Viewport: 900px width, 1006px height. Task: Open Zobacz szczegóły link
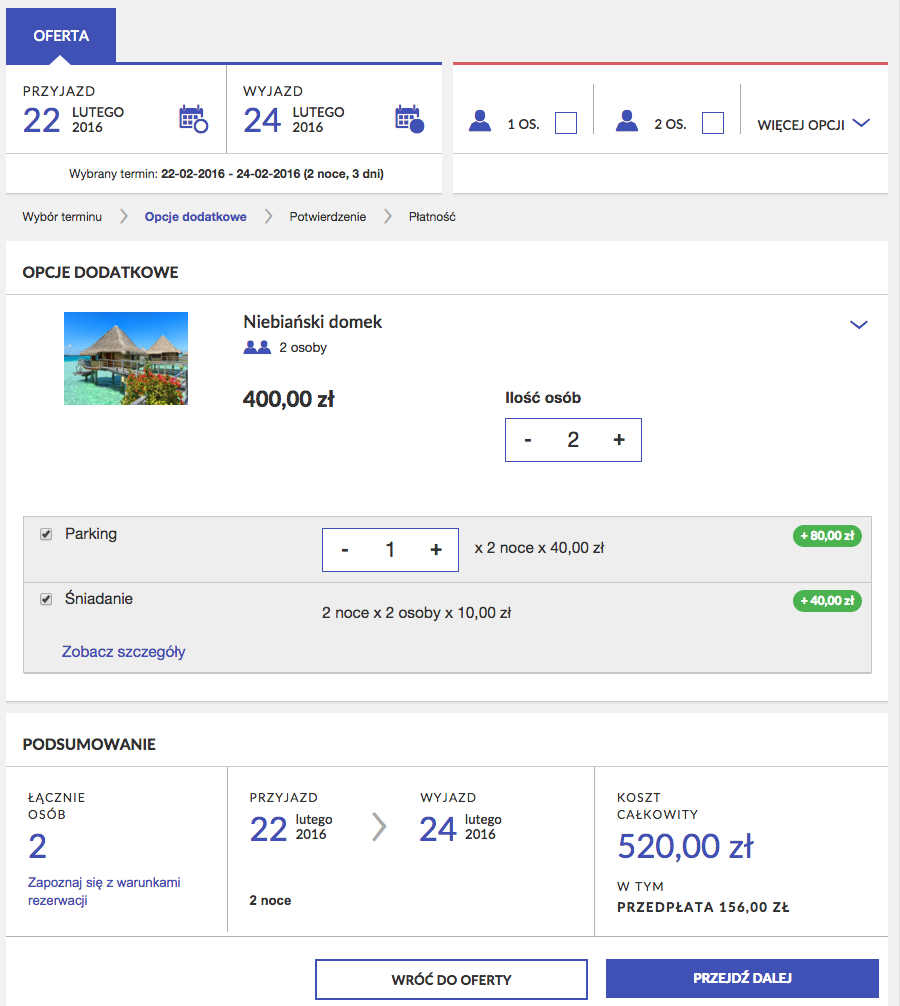(123, 652)
